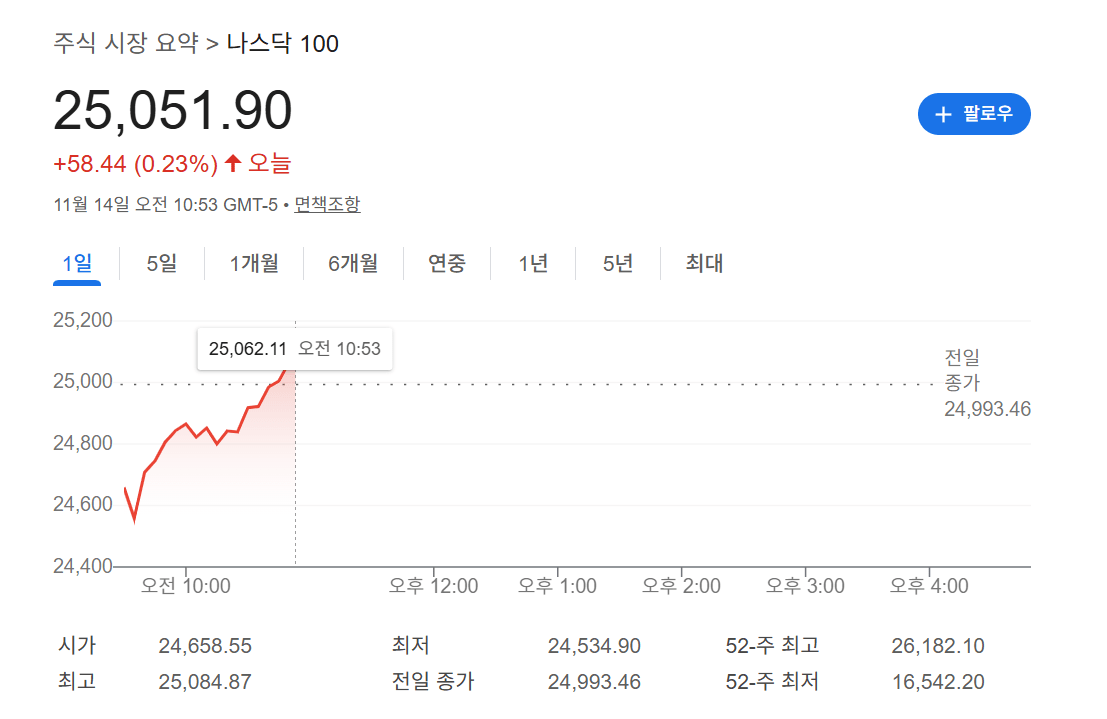The image size is (1107, 719).
Task: Click the red up-arrow price change icon
Action: (233, 163)
